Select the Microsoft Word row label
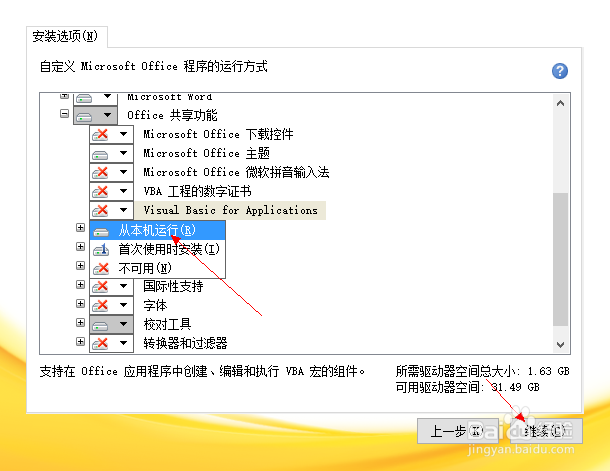 pos(170,97)
